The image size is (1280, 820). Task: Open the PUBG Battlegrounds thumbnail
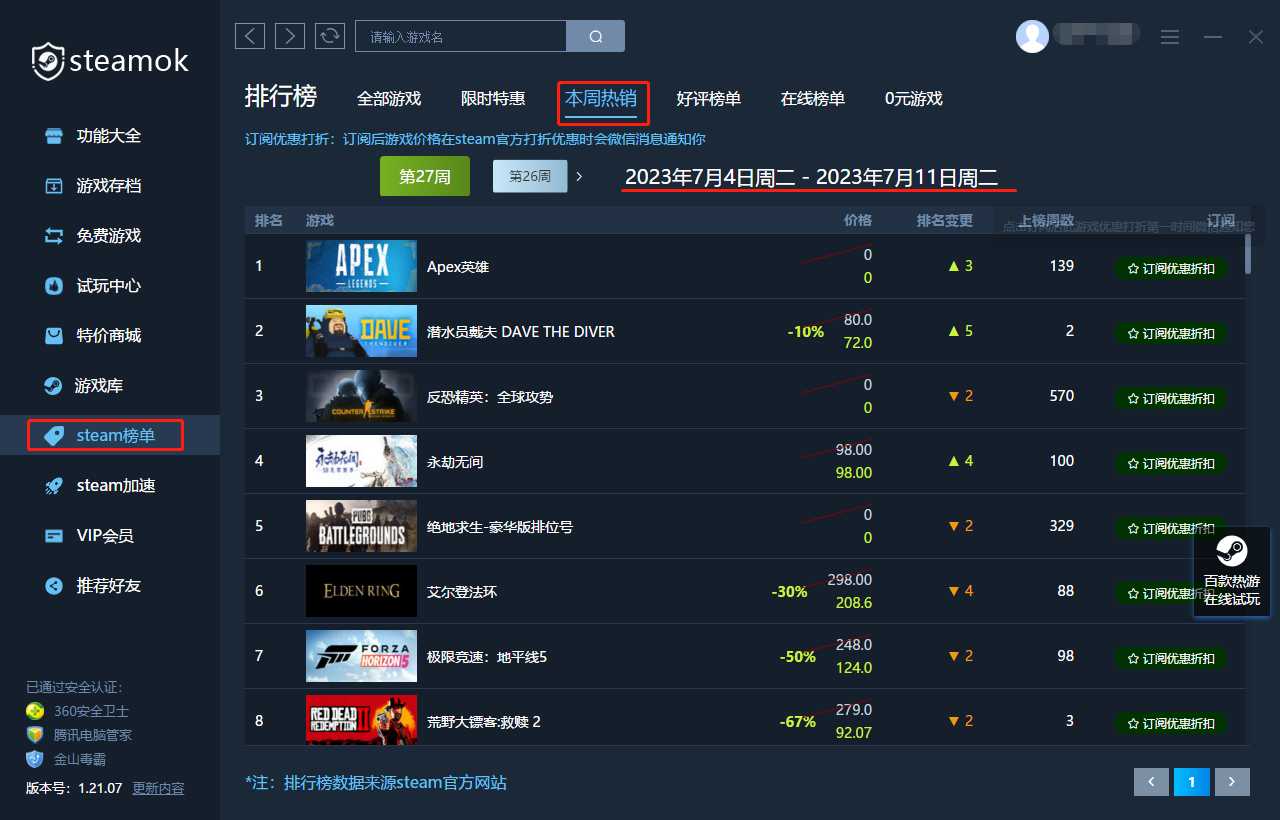coord(361,526)
